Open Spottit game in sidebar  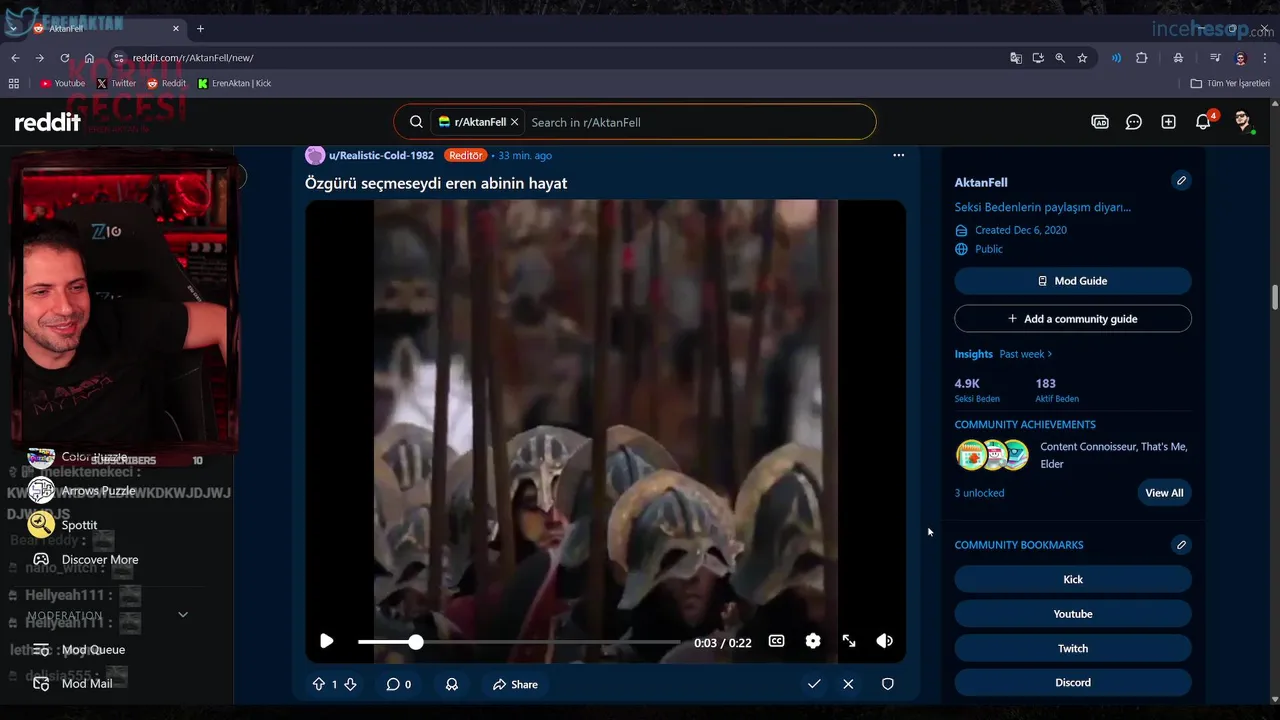(79, 525)
